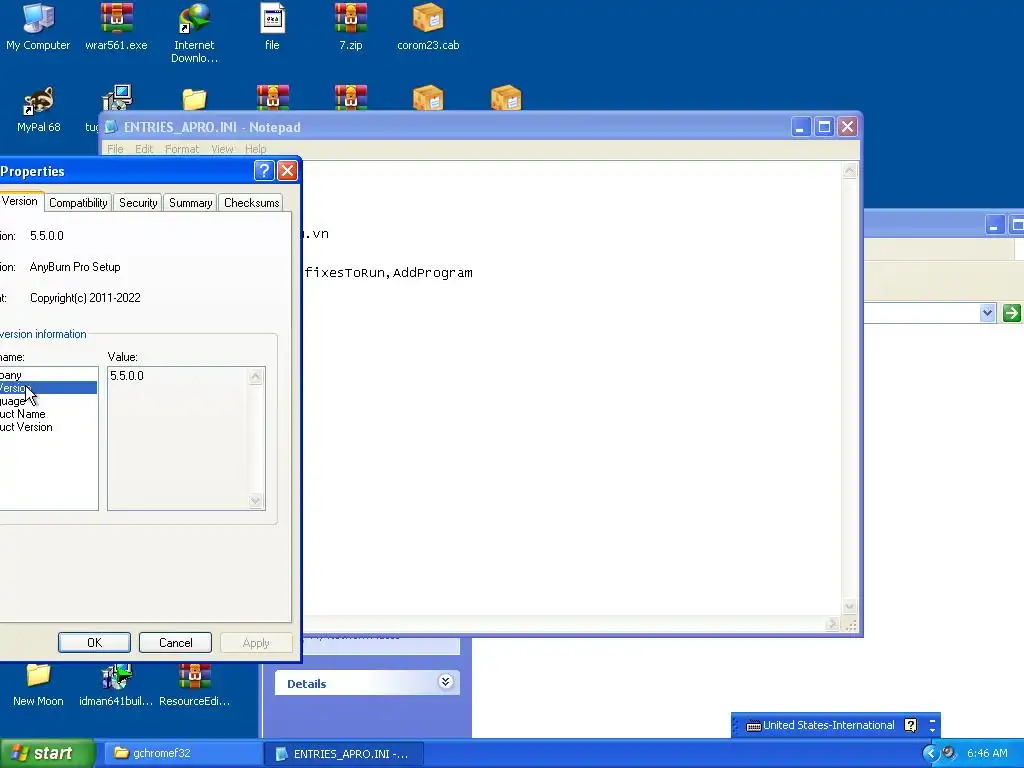This screenshot has width=1024, height=768.
Task: Click the taskbar clock showing 6:46 AM
Action: [x=987, y=753]
